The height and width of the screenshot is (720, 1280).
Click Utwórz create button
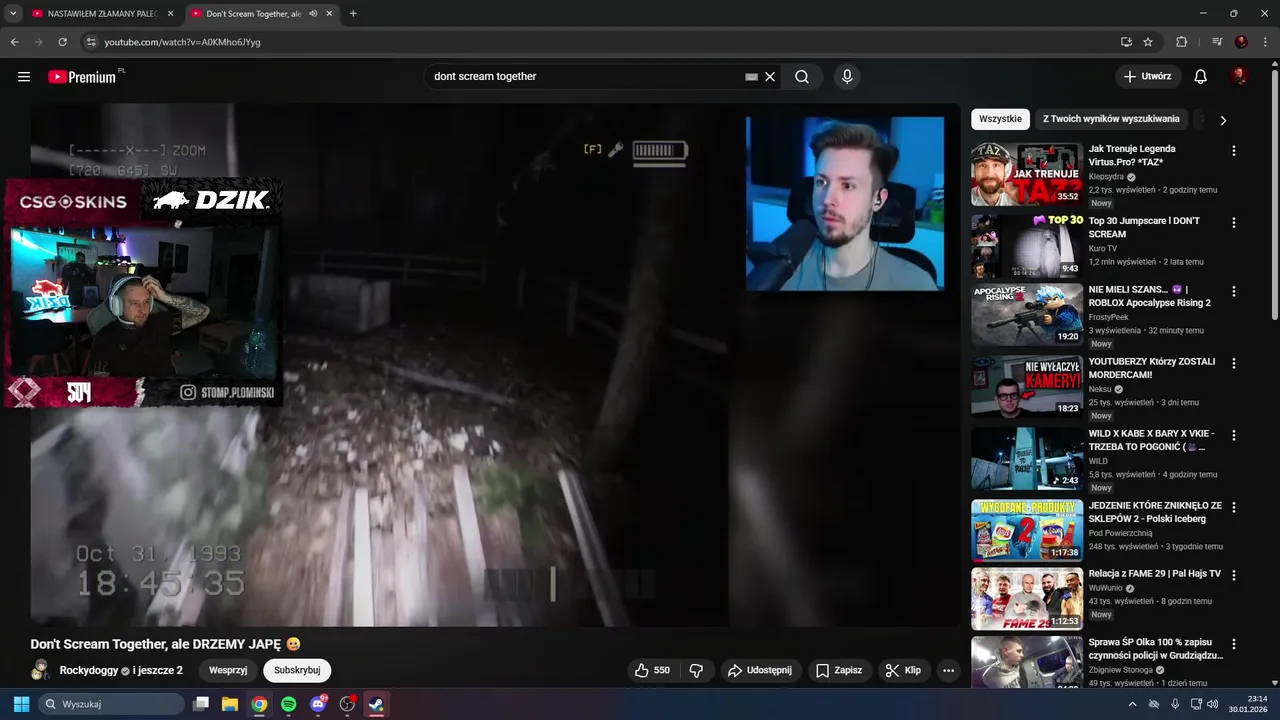[1148, 77]
